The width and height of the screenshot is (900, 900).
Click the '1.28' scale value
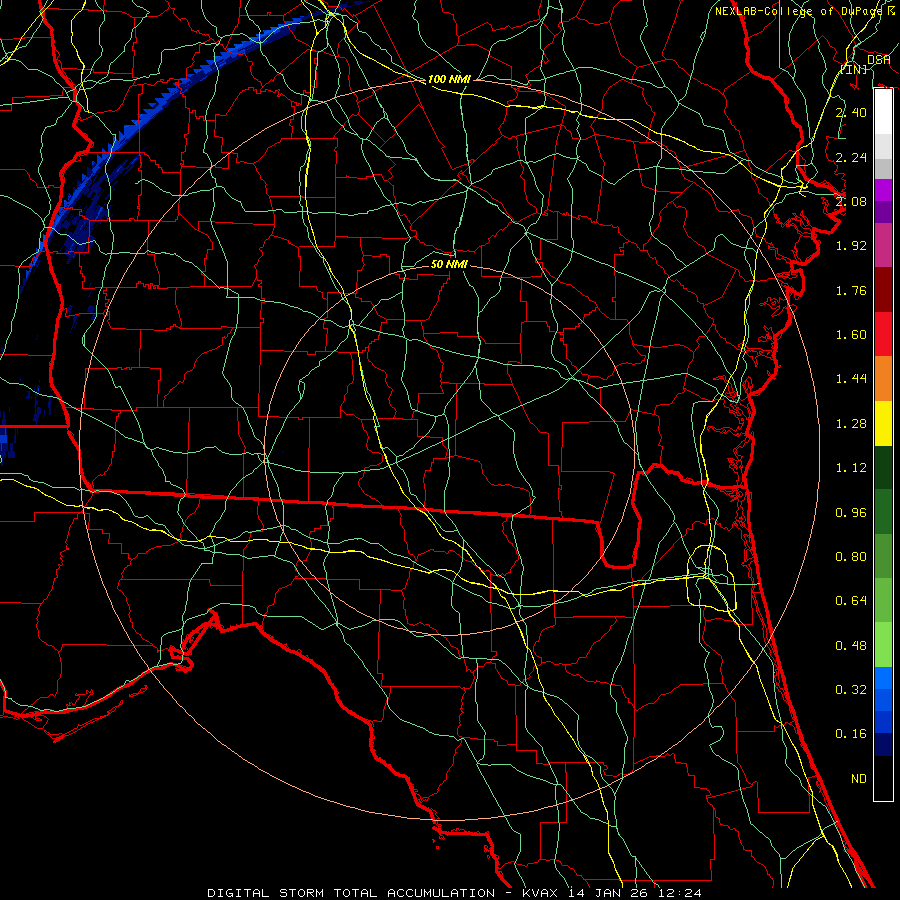point(851,424)
